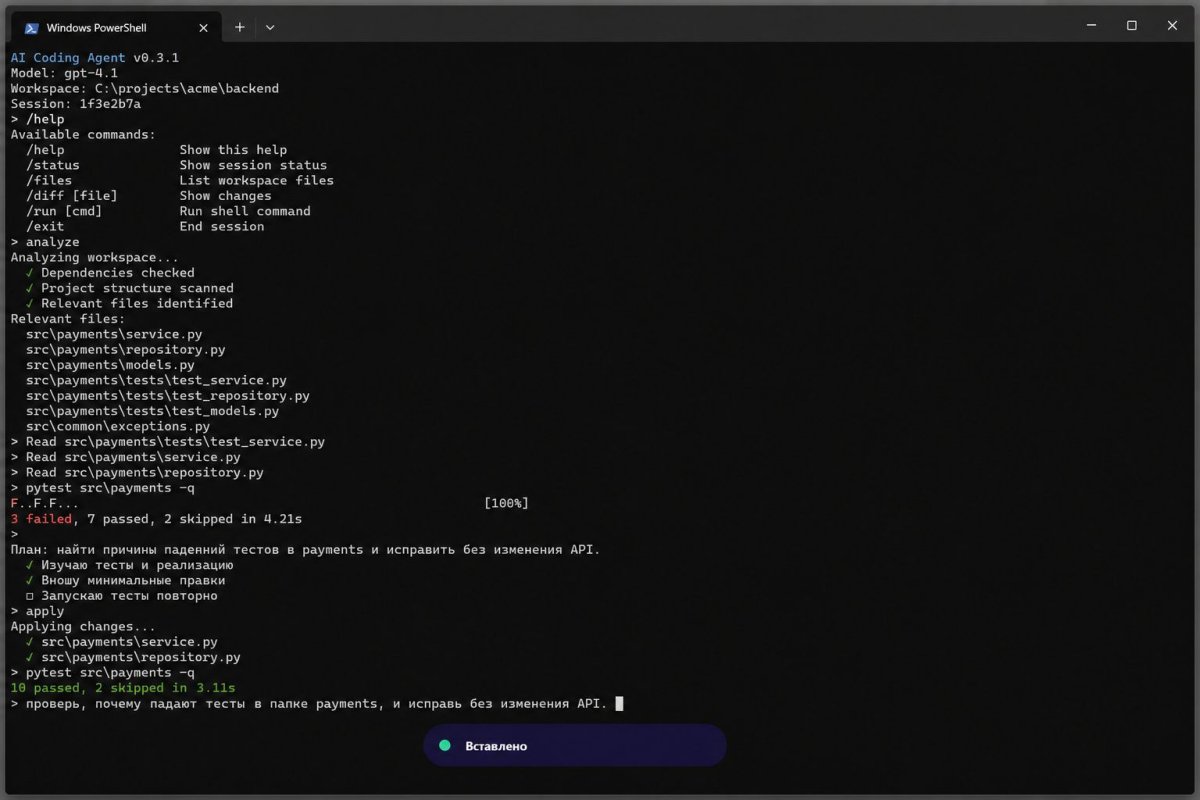Viewport: 1200px width, 800px height.
Task: Click the 'Available commands:' heading
Action: [83, 134]
